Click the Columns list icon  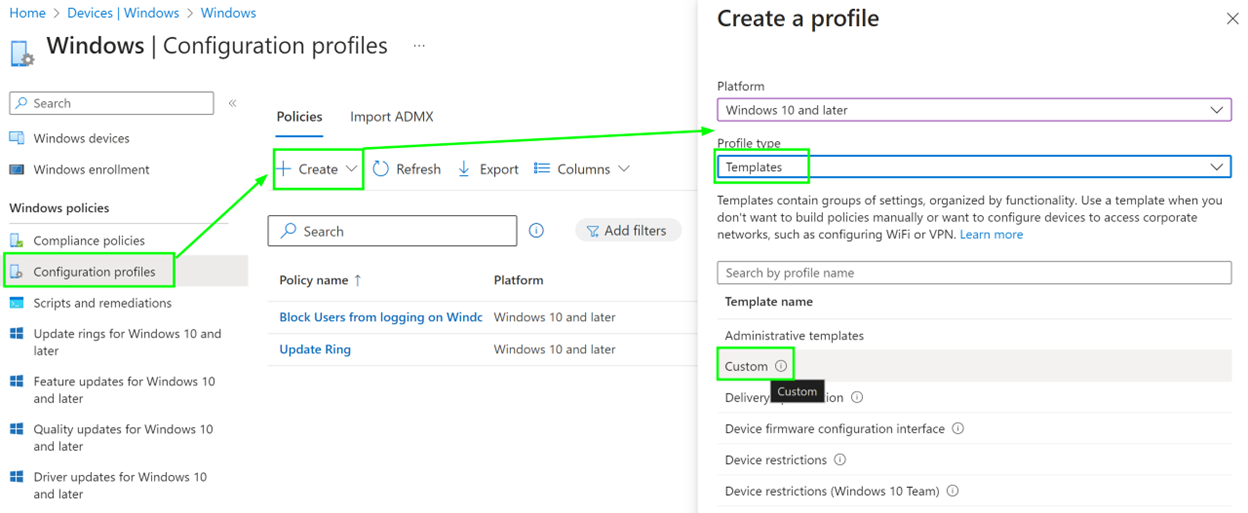542,169
